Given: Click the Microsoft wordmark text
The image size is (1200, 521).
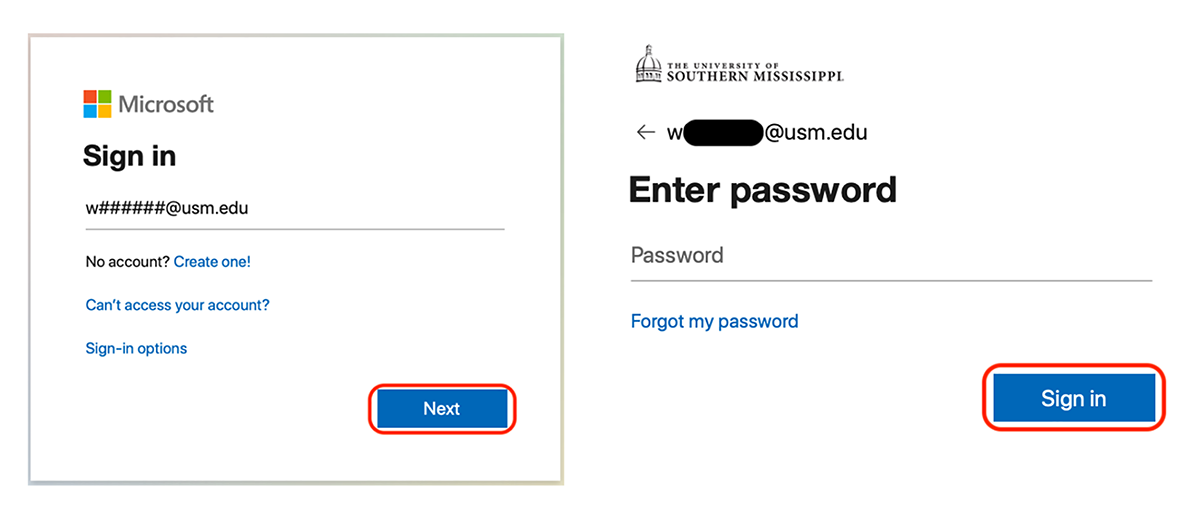Looking at the screenshot, I should 166,104.
